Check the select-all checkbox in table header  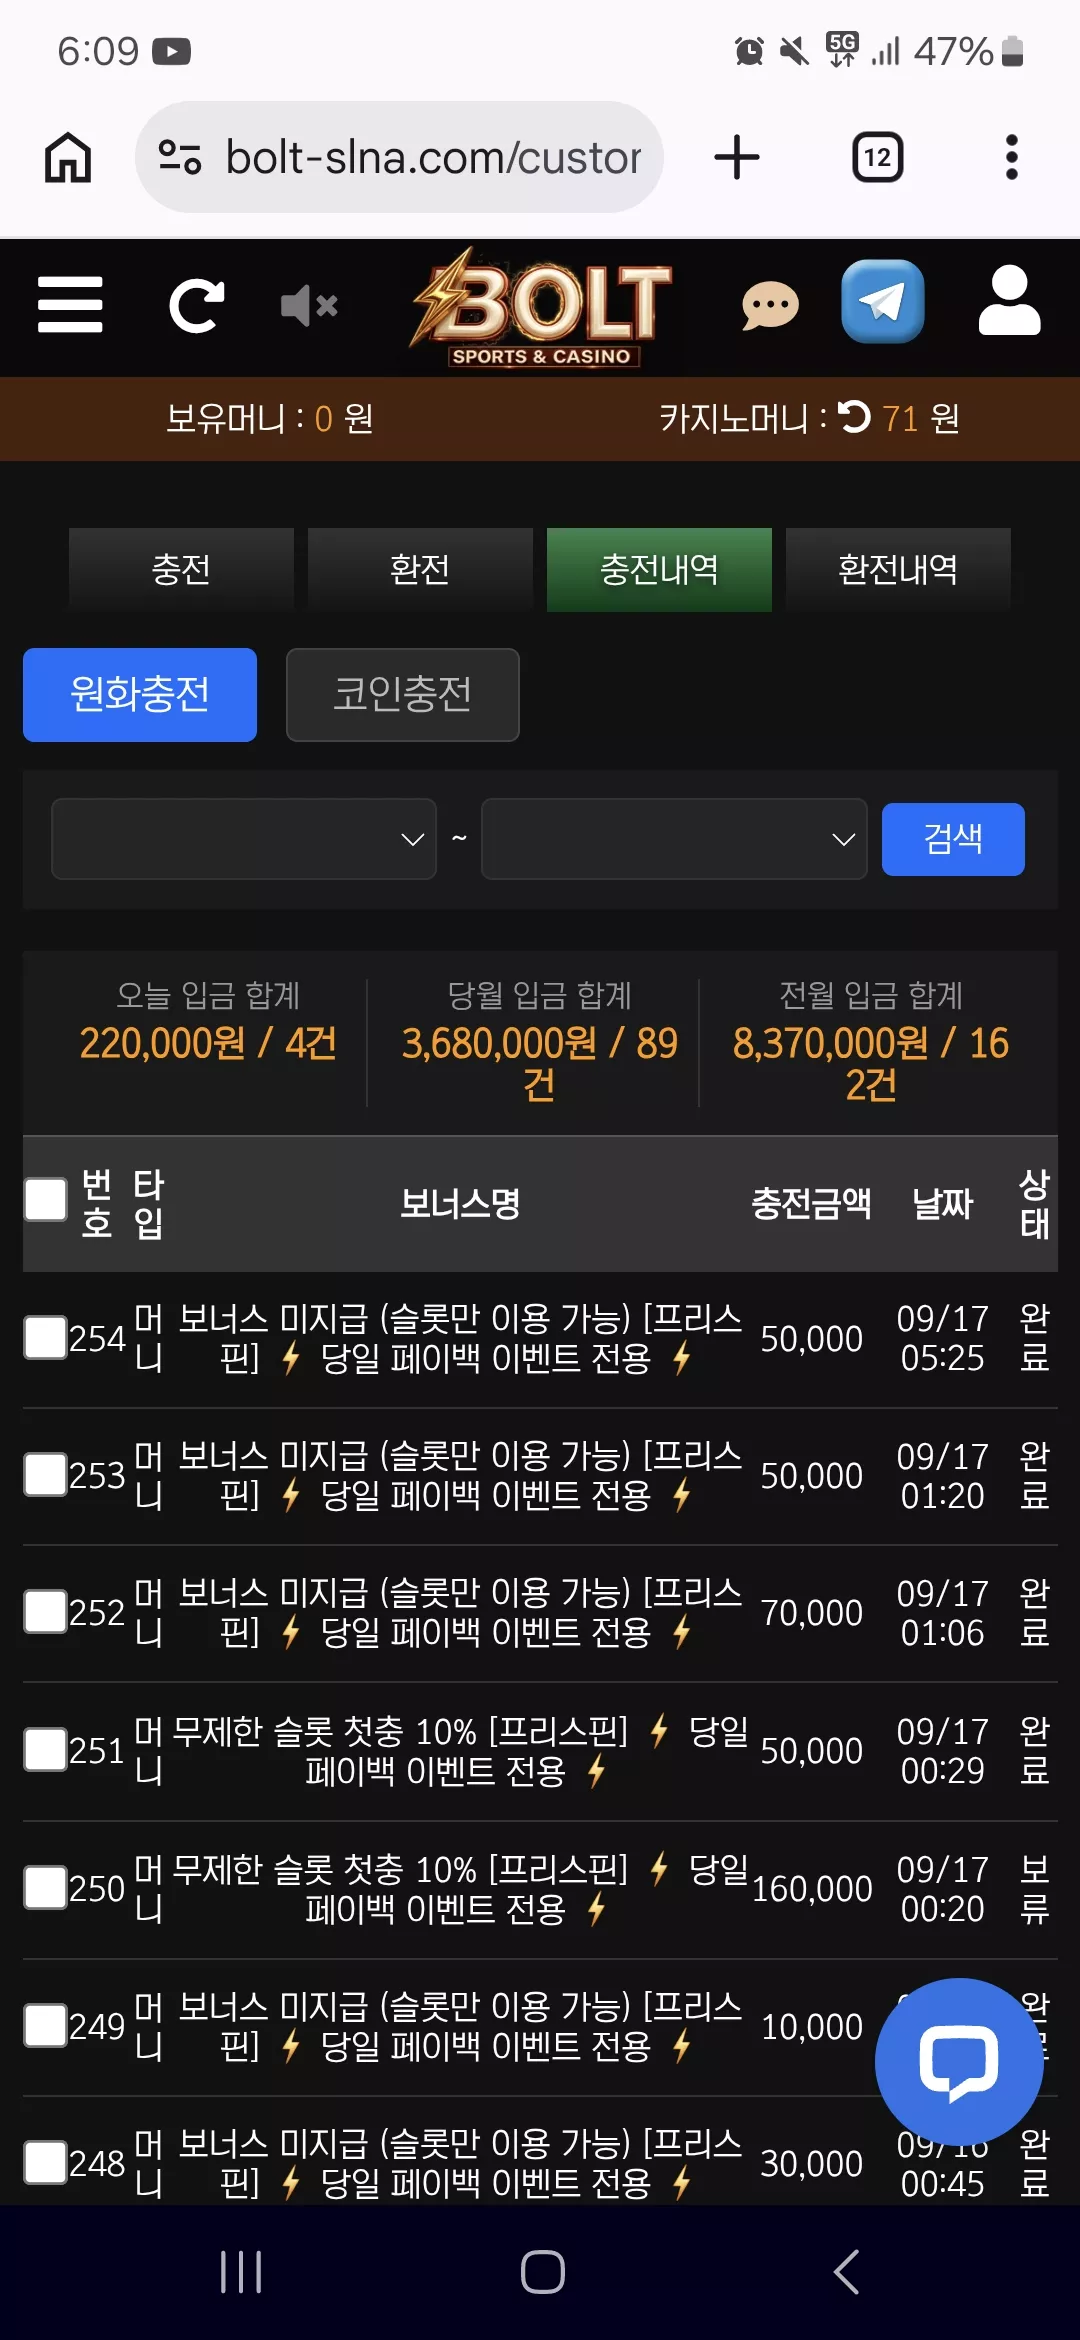pyautogui.click(x=46, y=1200)
